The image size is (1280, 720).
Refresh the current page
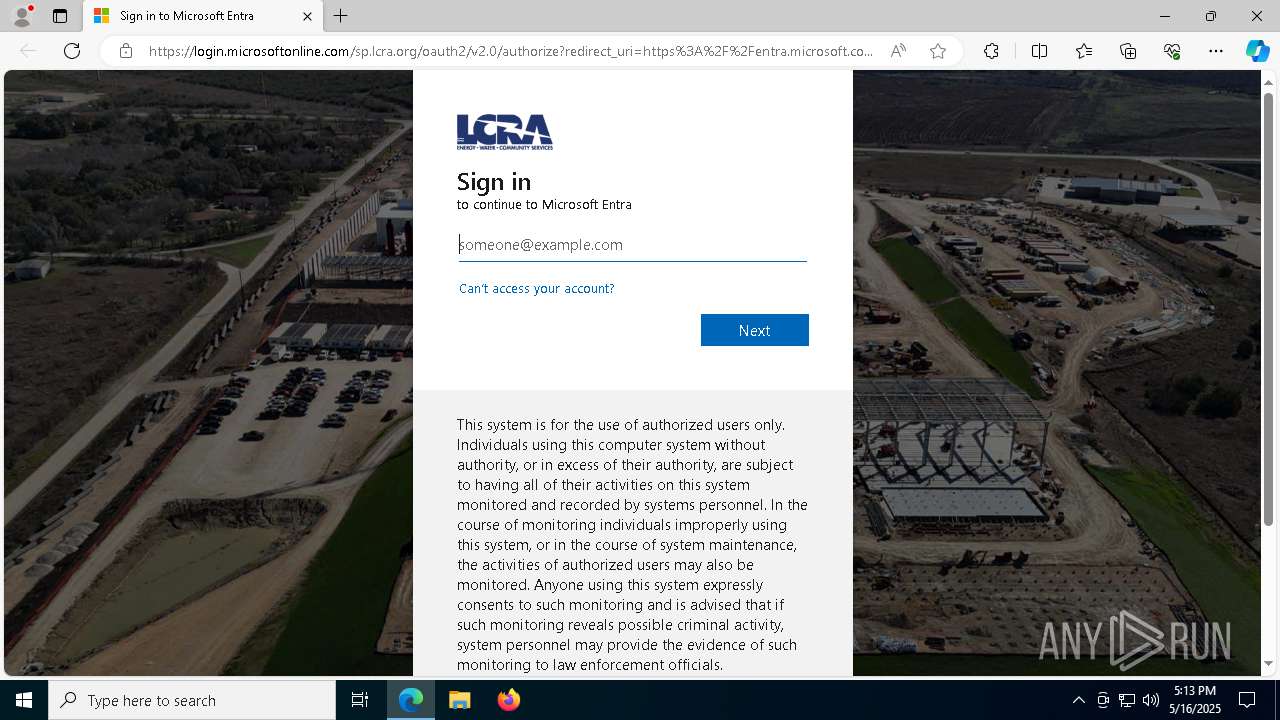72,51
